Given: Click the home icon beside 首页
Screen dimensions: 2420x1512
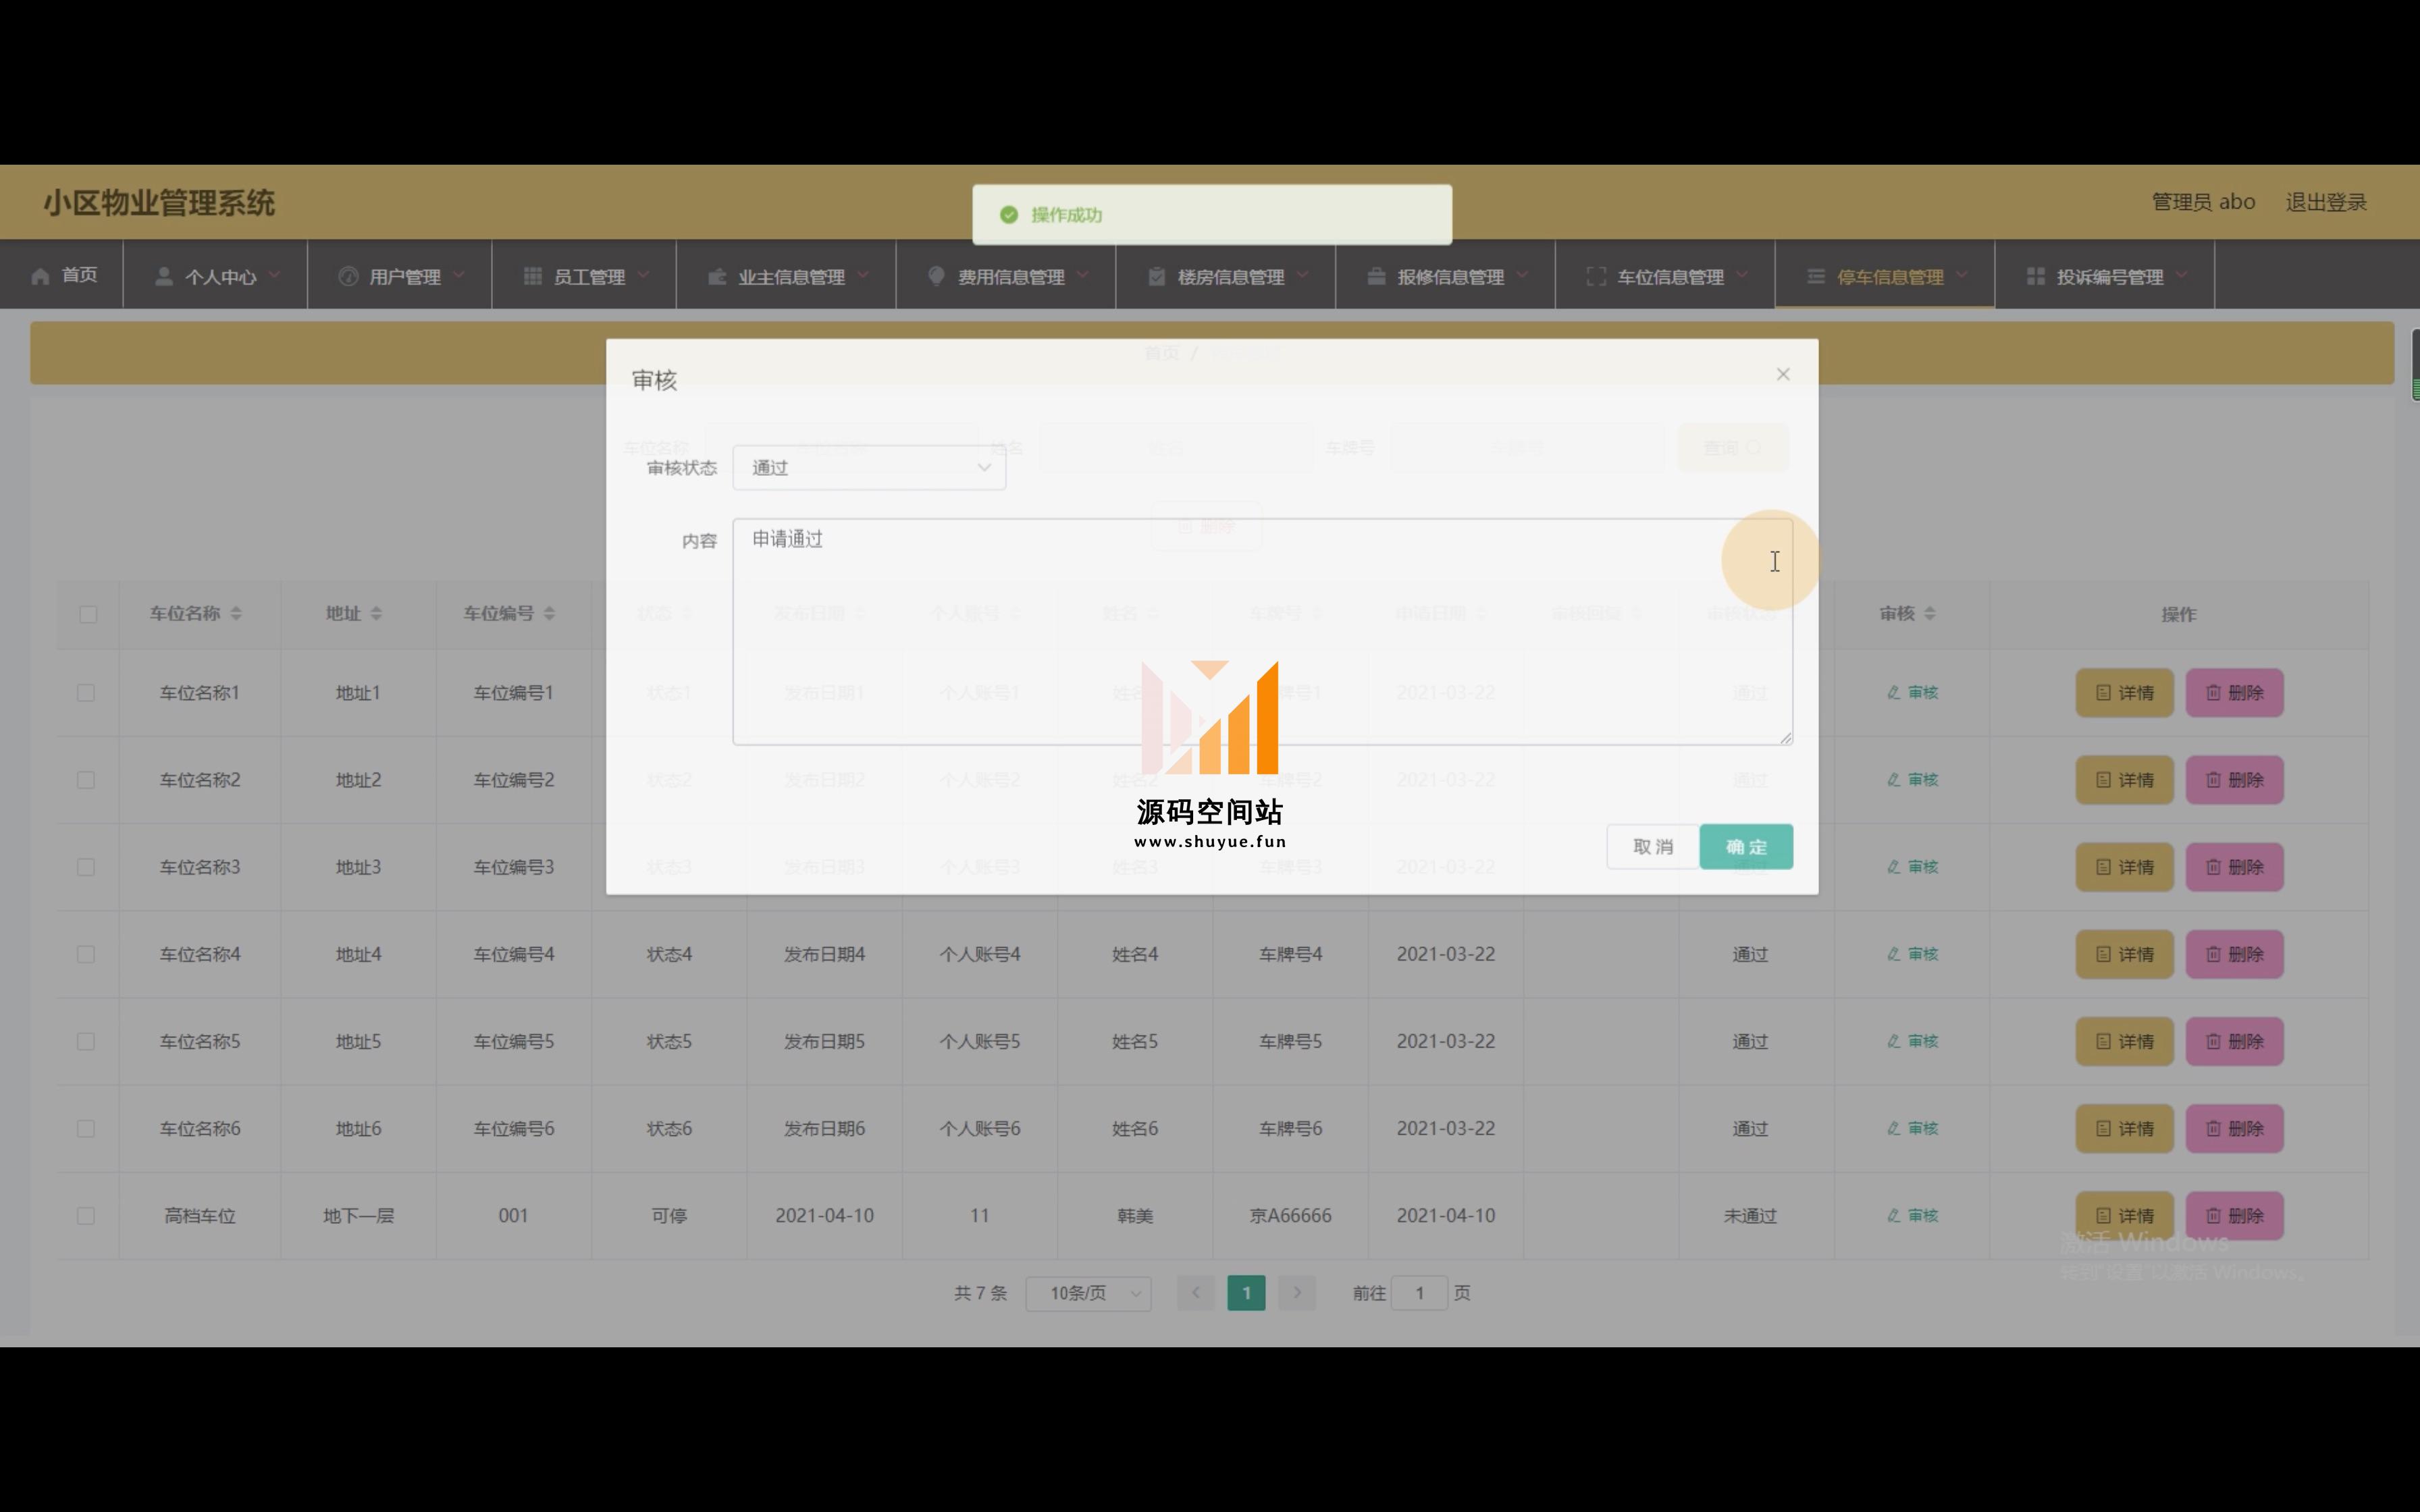Looking at the screenshot, I should coord(40,276).
